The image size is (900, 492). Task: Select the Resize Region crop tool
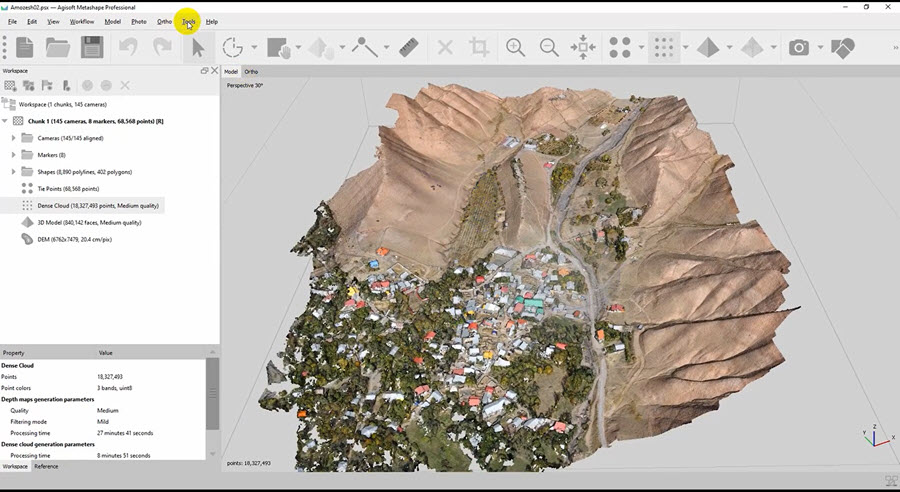pyautogui.click(x=479, y=47)
